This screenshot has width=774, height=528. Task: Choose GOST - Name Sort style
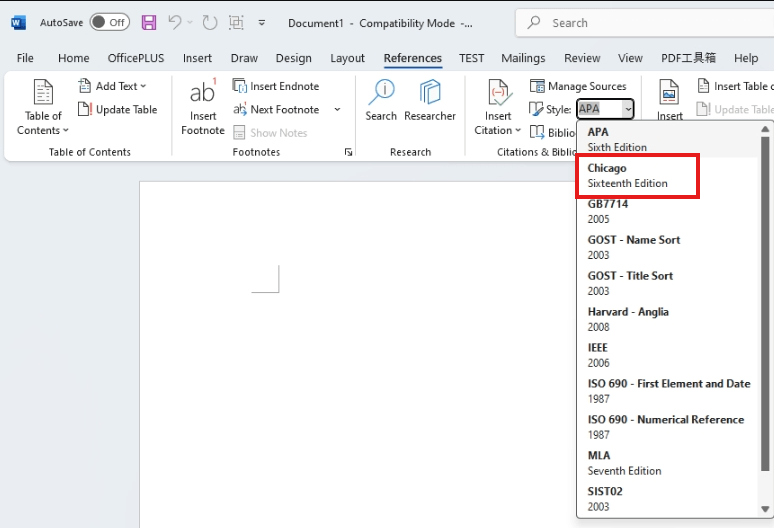[x=667, y=247]
